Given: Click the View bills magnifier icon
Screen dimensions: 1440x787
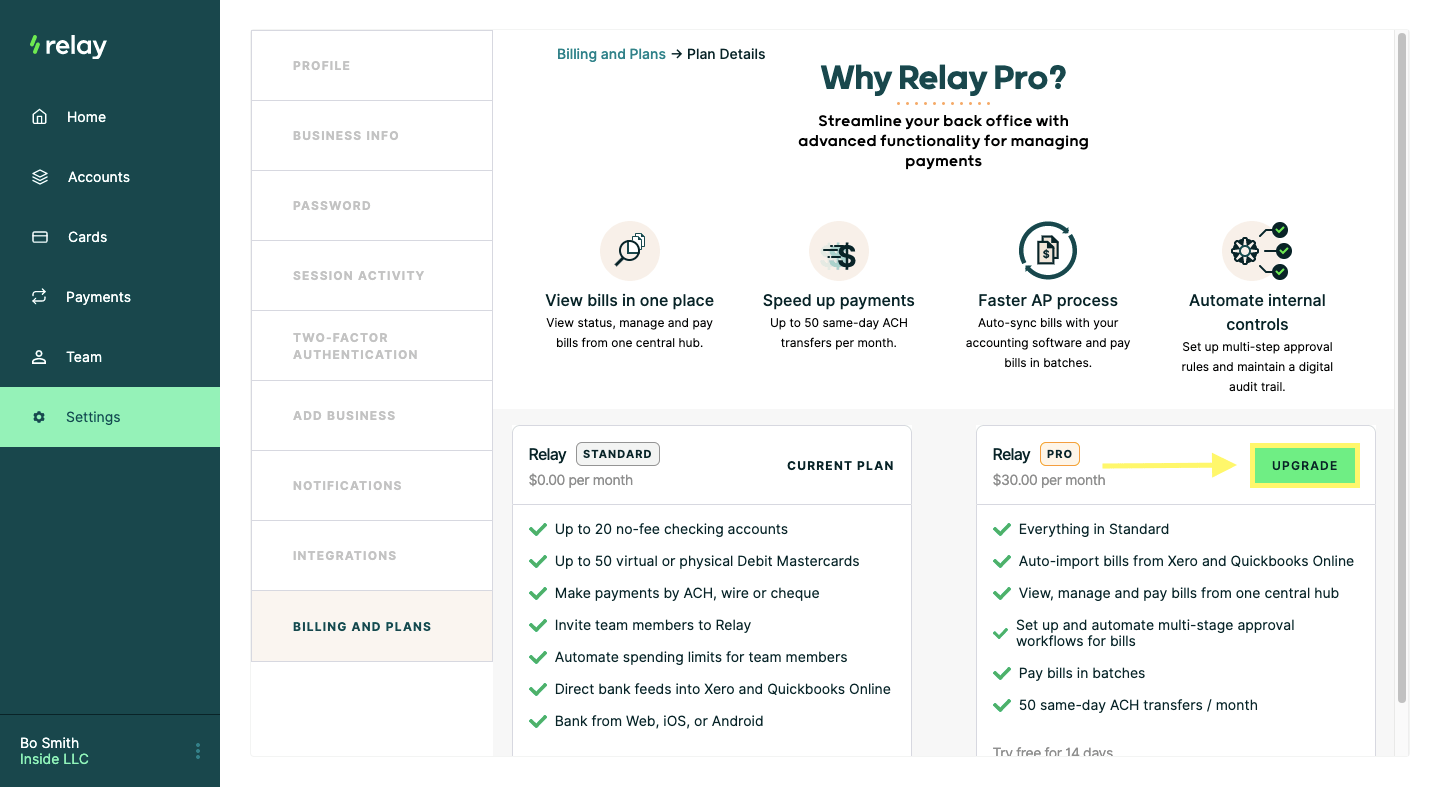Looking at the screenshot, I should tap(629, 250).
